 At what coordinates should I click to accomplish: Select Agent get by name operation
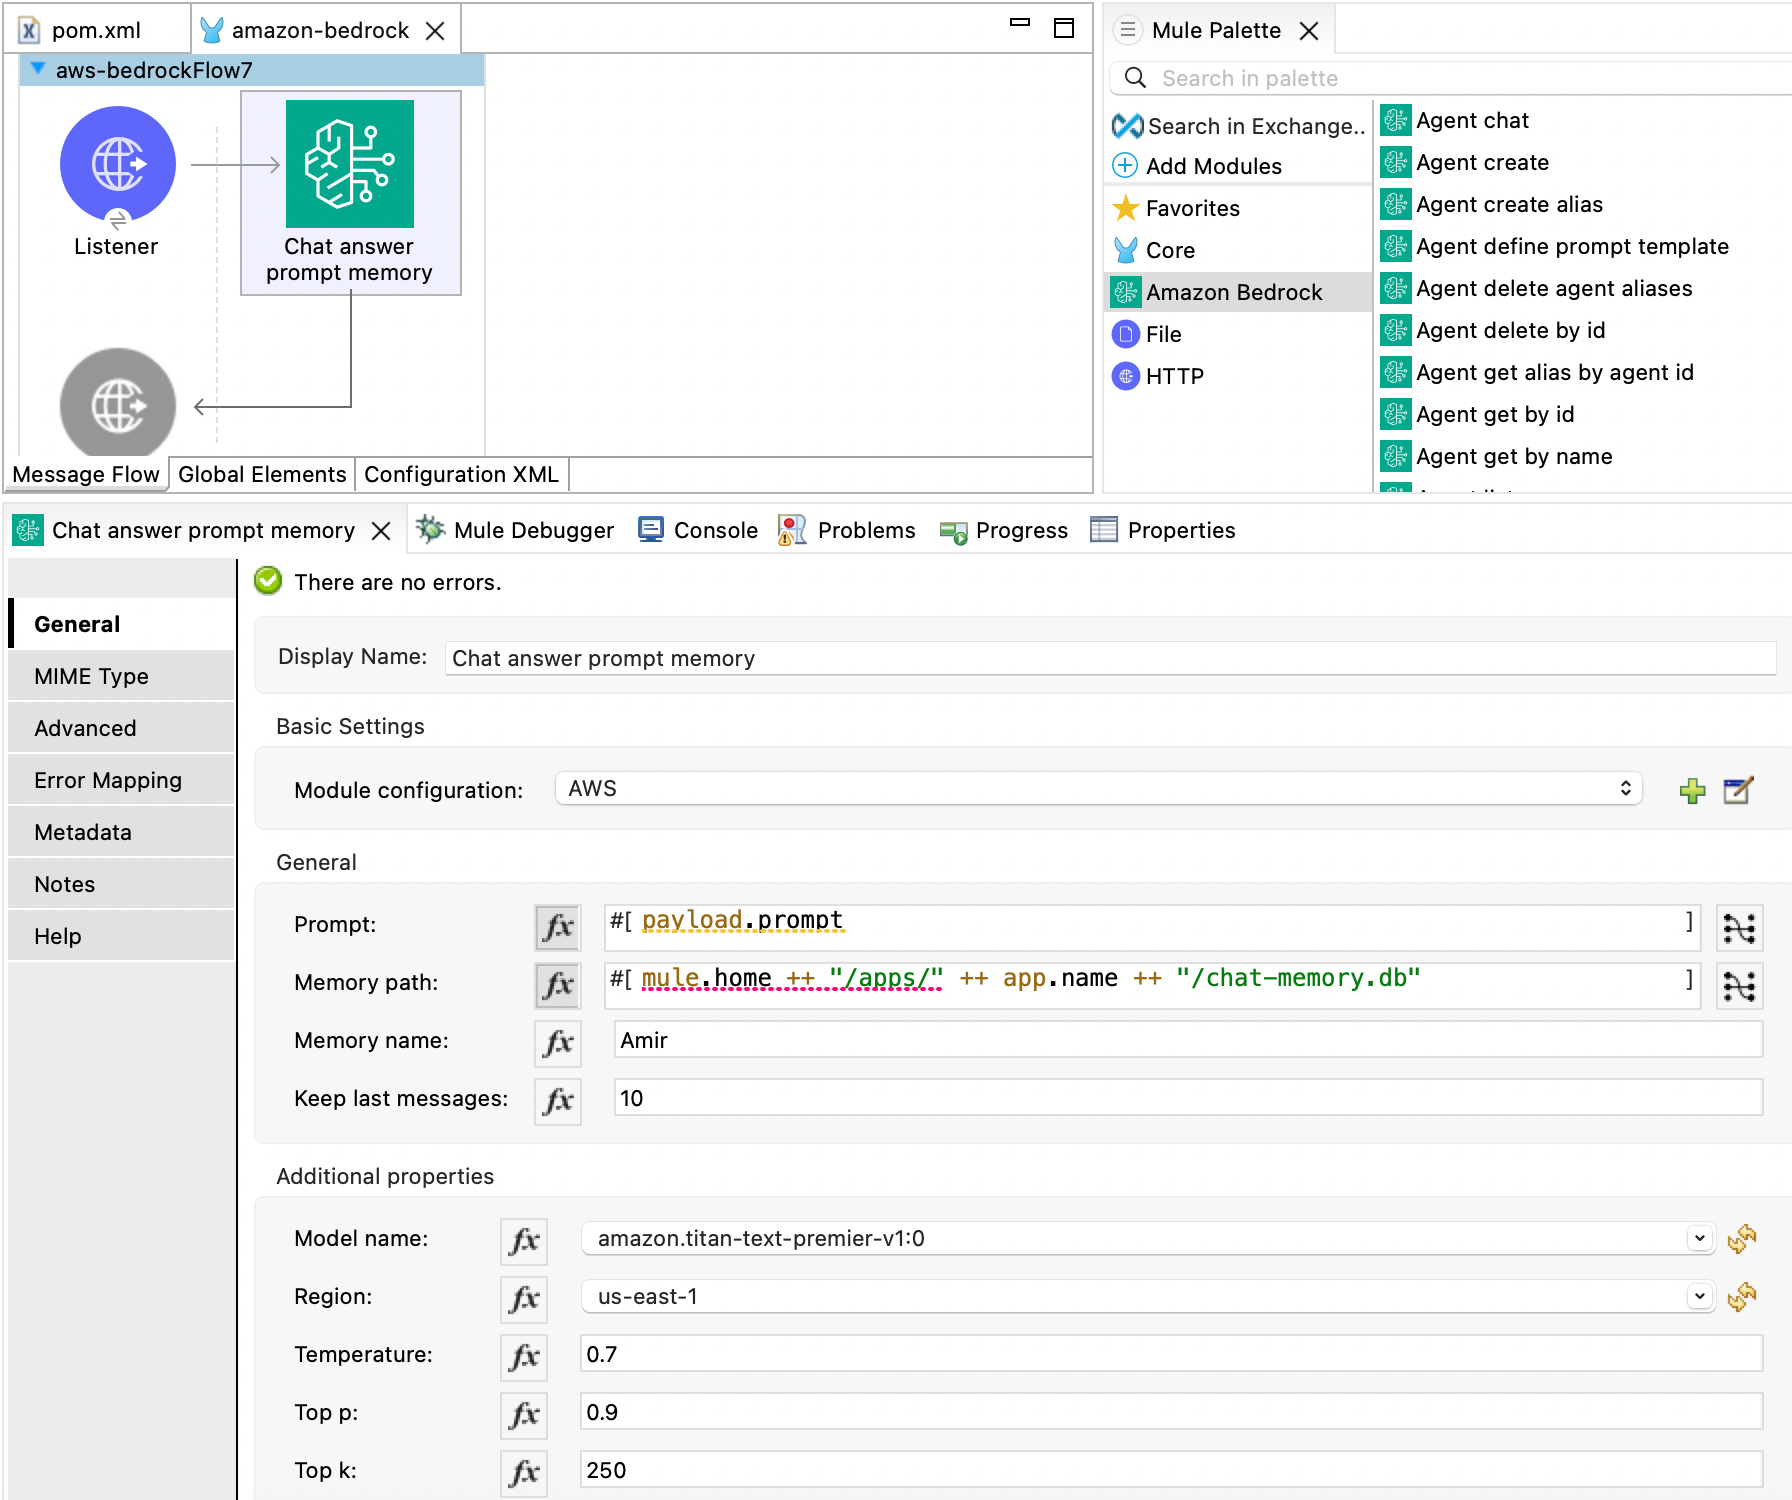point(1497,456)
